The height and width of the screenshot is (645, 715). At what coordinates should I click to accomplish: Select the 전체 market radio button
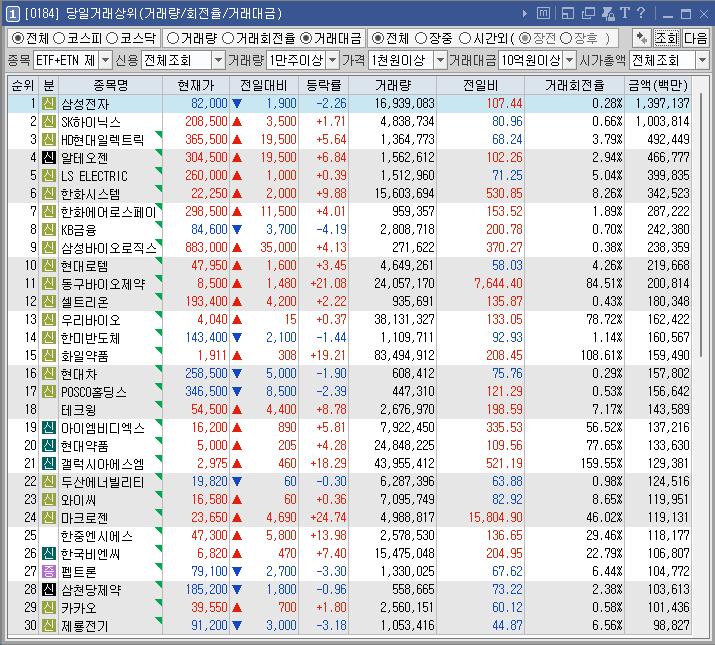(x=17, y=38)
